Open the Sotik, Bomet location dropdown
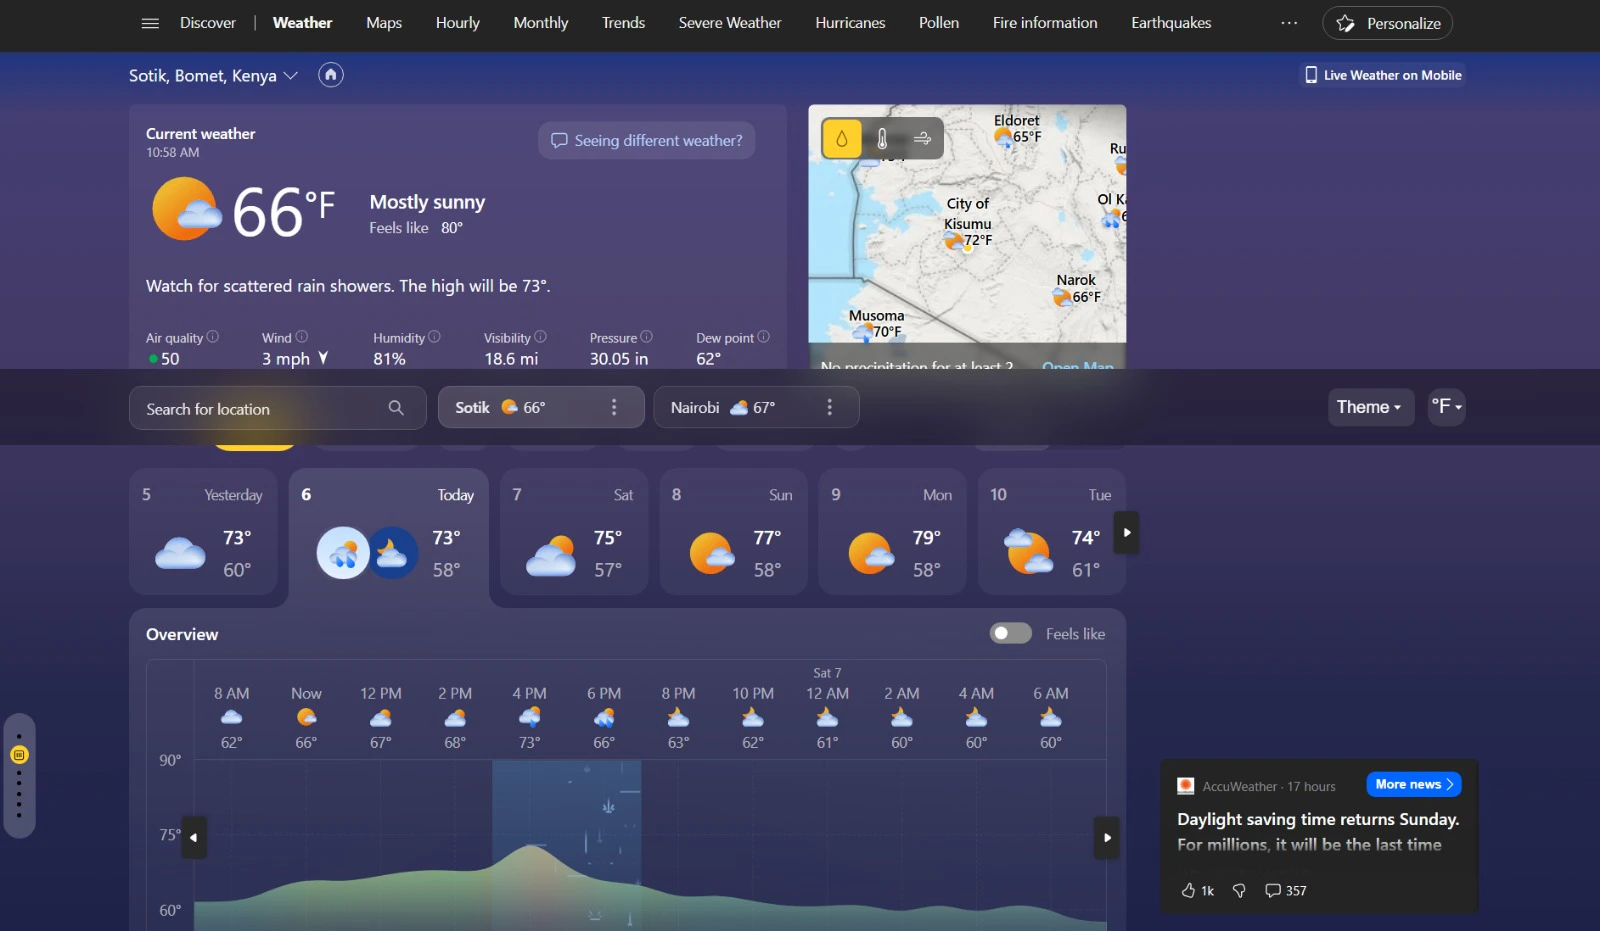The height and width of the screenshot is (931, 1600). click(x=291, y=75)
